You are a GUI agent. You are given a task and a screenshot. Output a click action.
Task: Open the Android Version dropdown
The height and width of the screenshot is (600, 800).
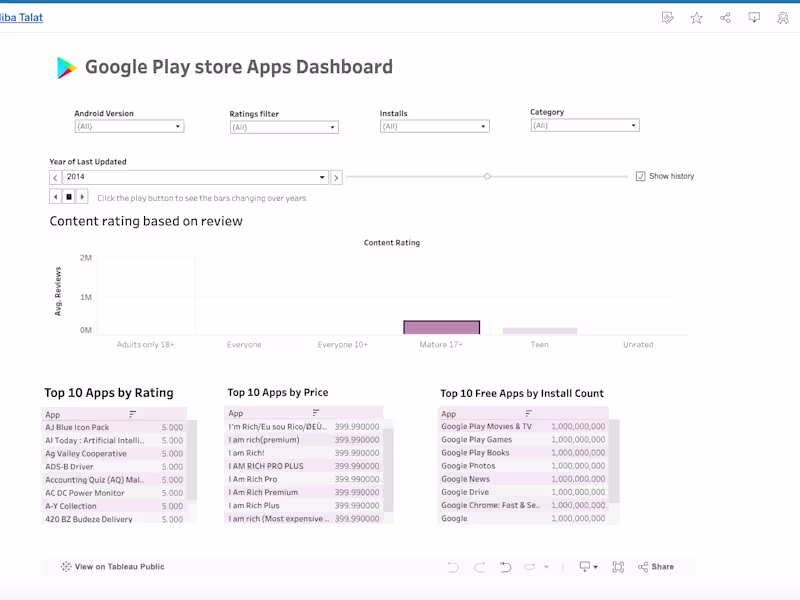129,127
